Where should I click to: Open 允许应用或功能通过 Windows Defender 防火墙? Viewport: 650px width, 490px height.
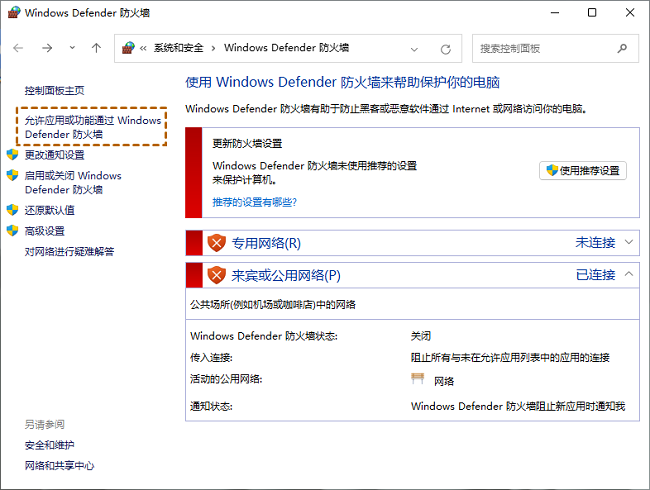pos(92,127)
